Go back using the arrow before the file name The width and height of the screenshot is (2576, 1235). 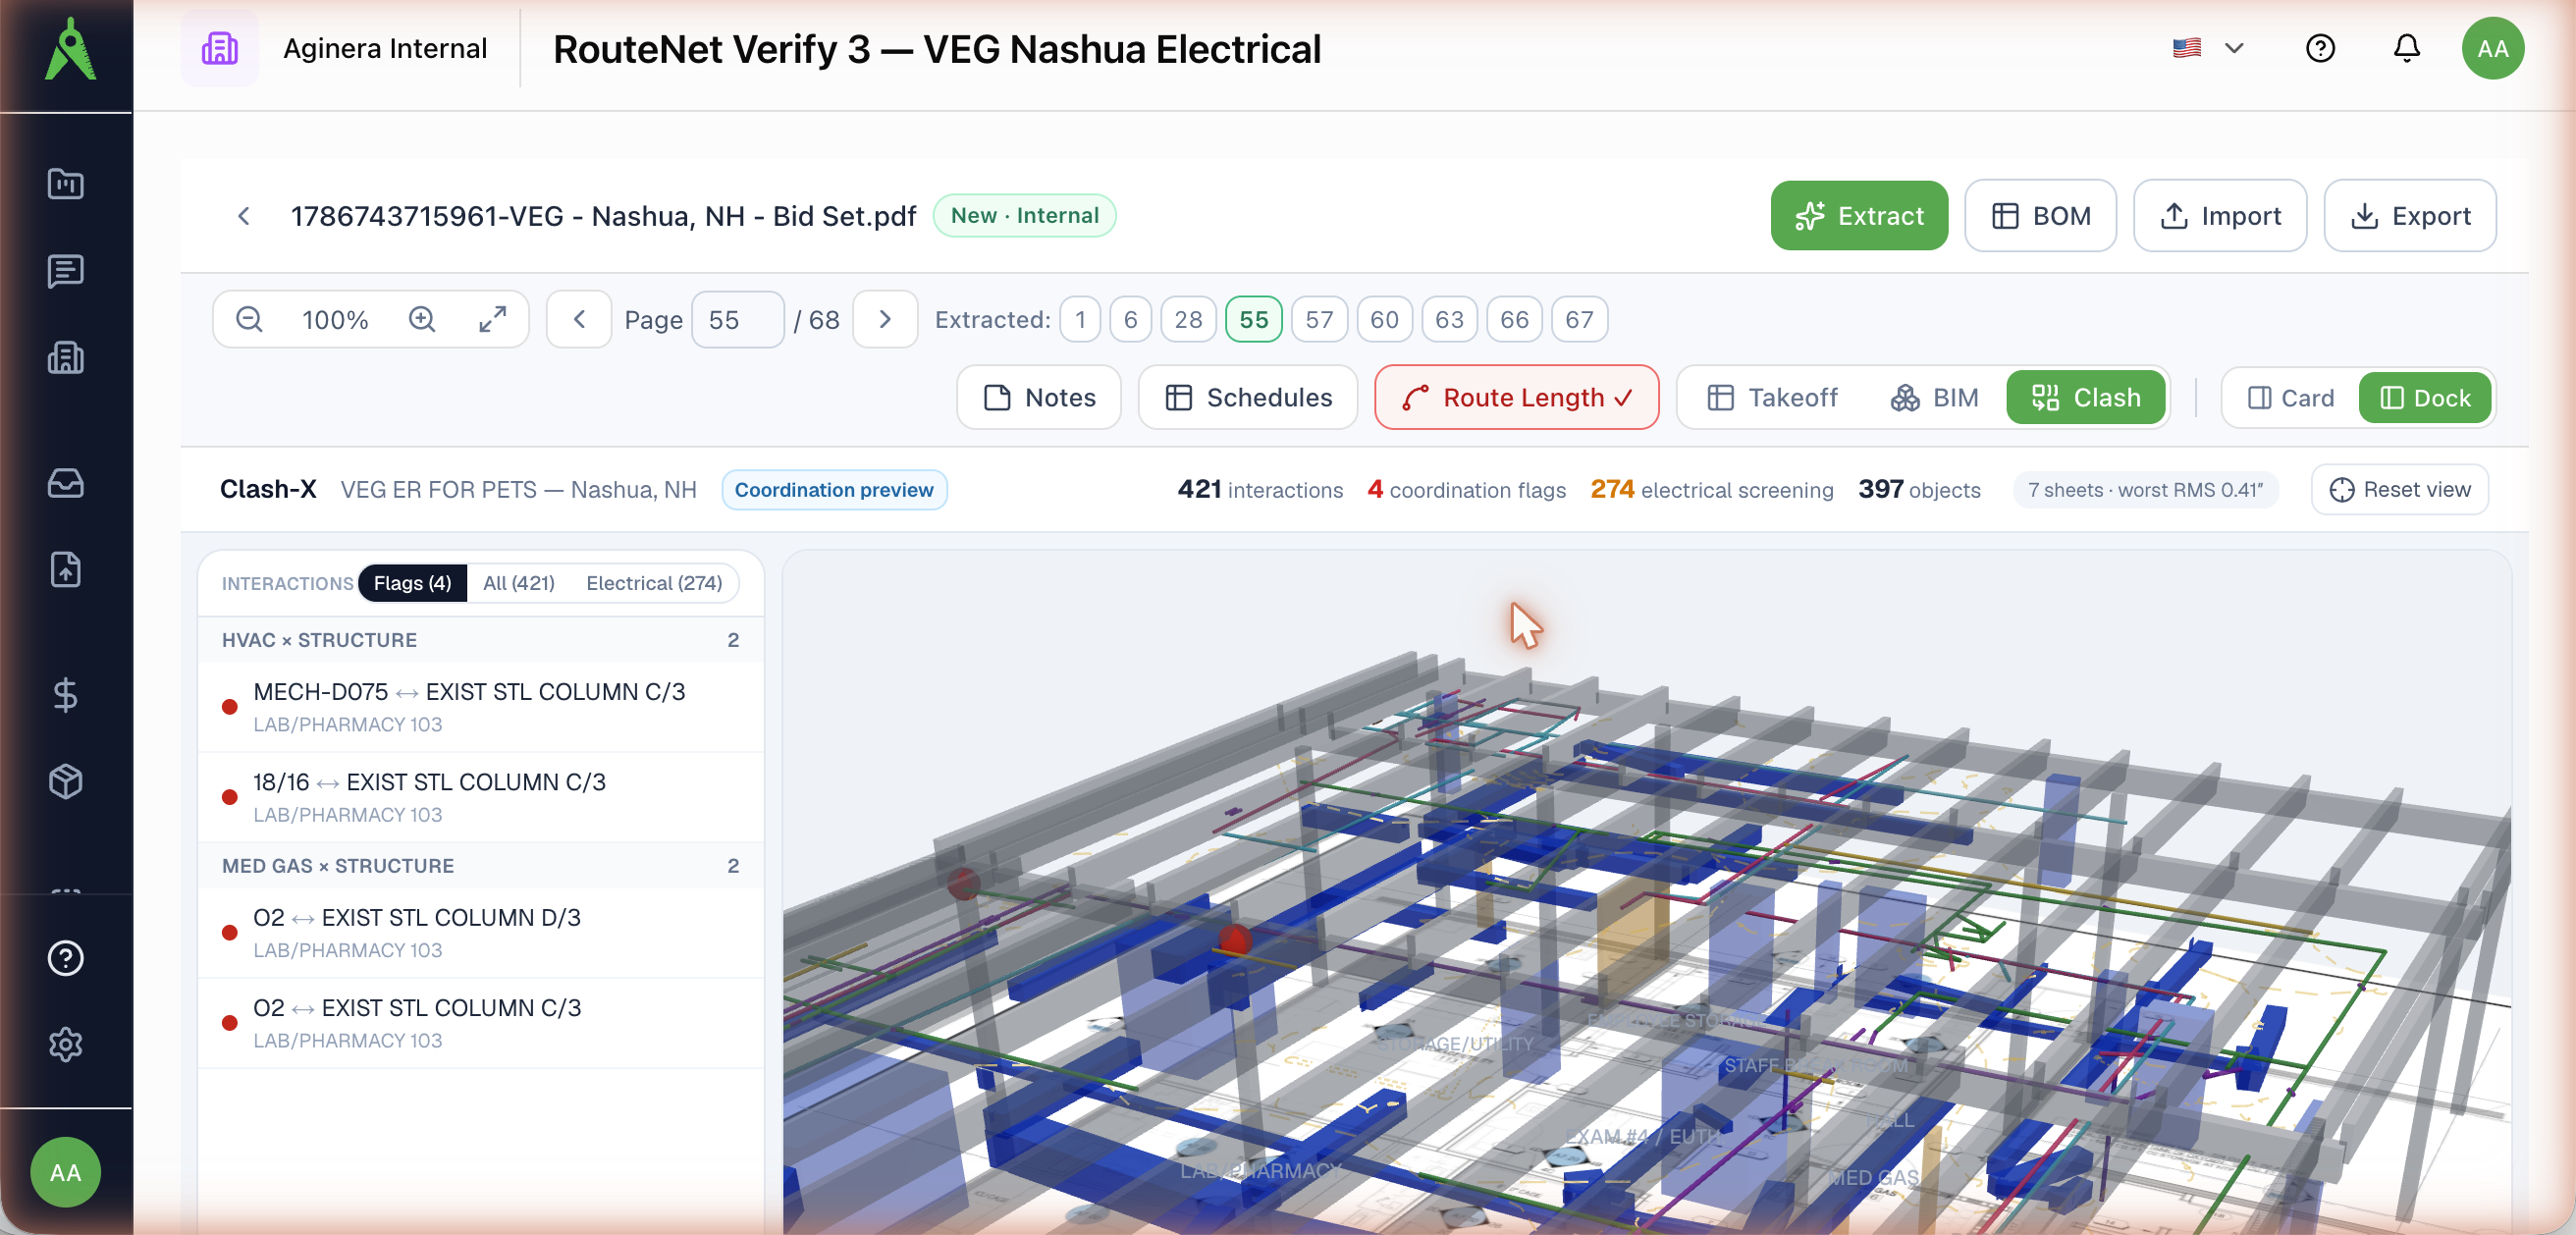pyautogui.click(x=243, y=216)
